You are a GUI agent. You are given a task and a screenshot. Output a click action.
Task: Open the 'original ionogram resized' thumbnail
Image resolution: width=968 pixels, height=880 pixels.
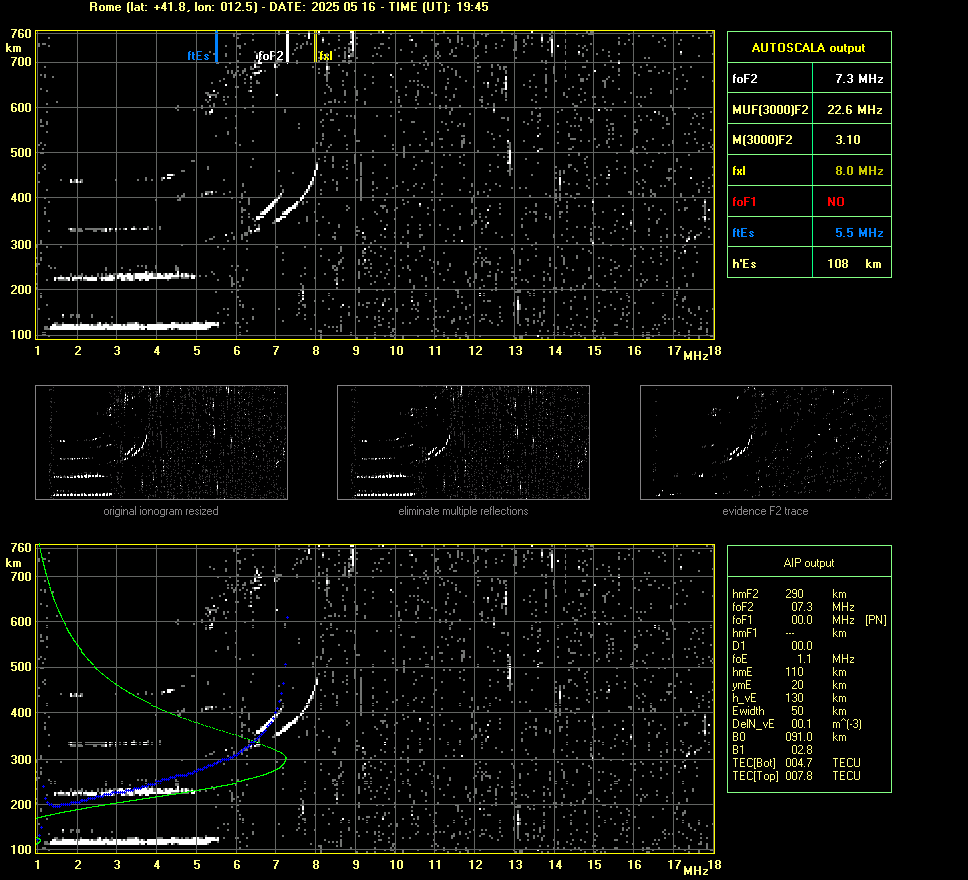pos(161,442)
